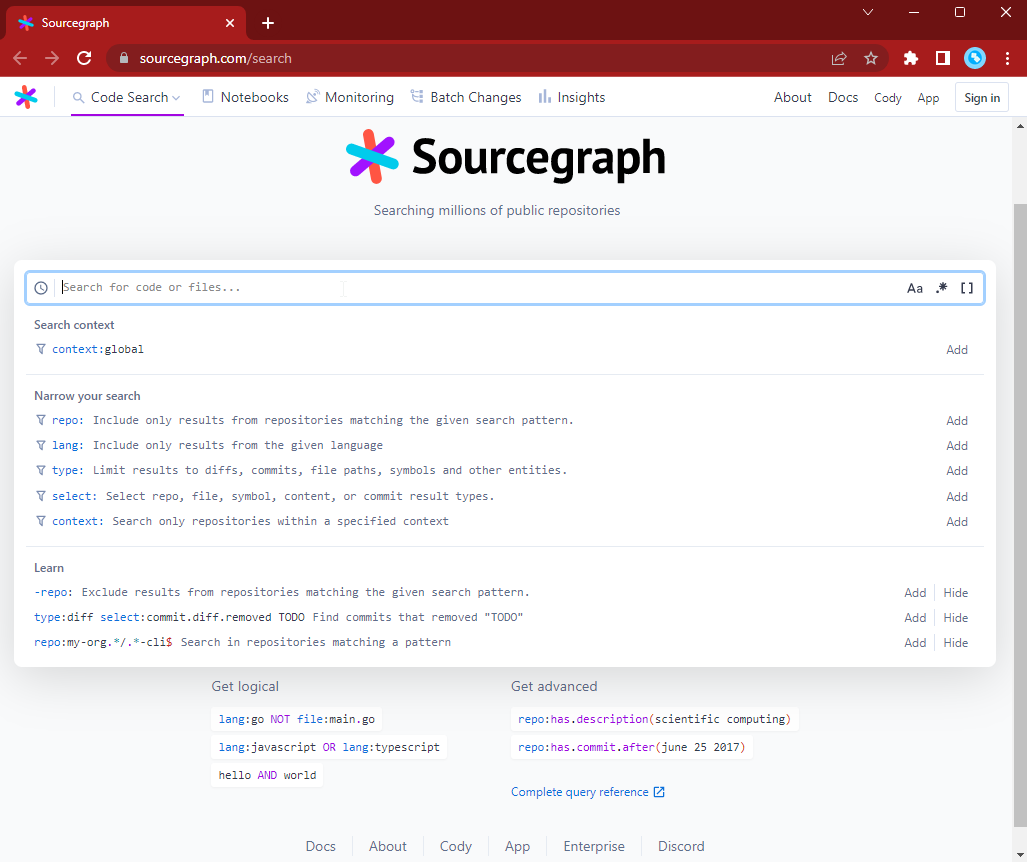The image size is (1027, 862).
Task: Open footer Discord link
Action: click(681, 846)
